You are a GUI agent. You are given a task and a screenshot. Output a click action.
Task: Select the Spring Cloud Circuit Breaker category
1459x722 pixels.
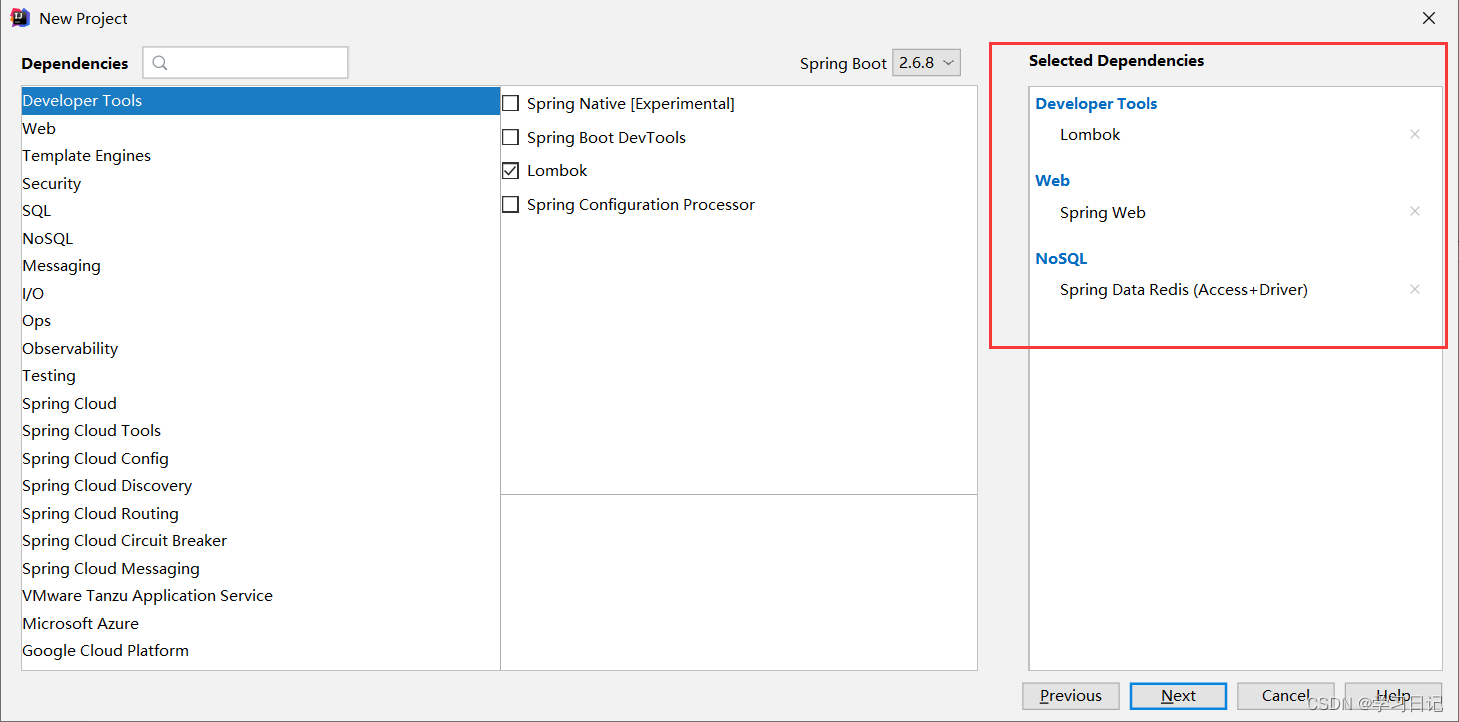(261, 541)
